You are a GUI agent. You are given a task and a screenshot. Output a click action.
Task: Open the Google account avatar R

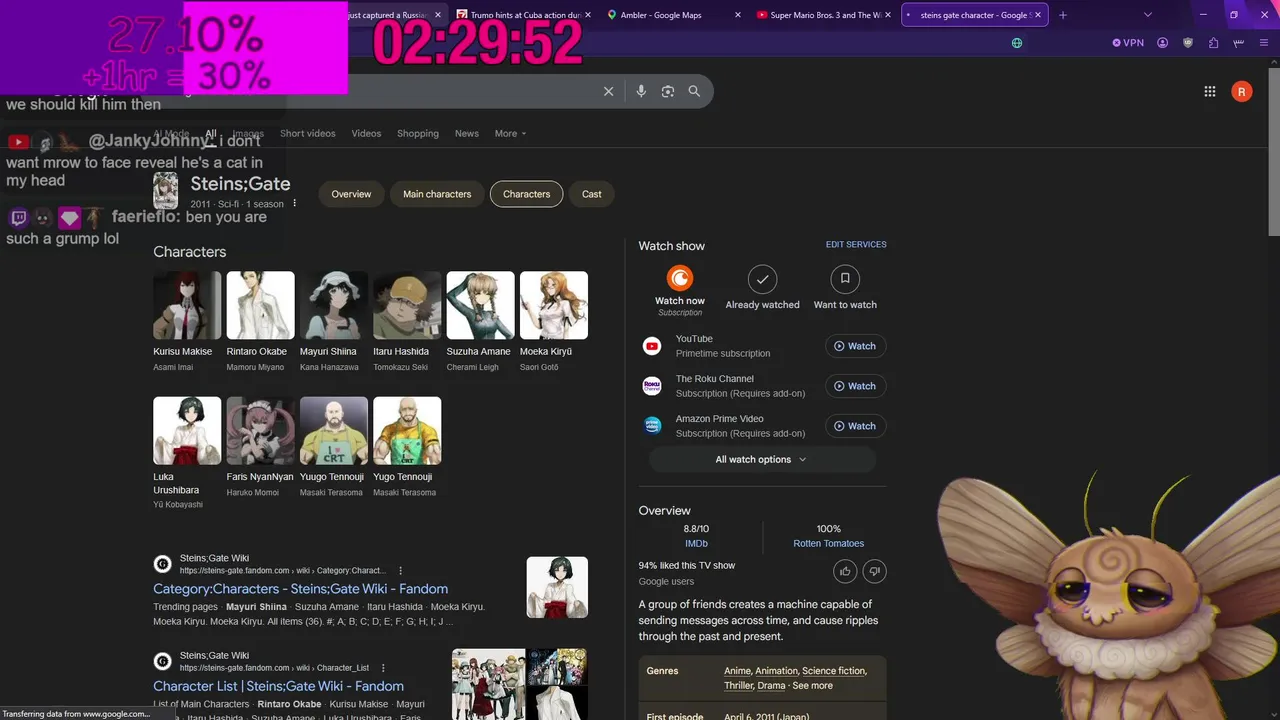click(1241, 92)
